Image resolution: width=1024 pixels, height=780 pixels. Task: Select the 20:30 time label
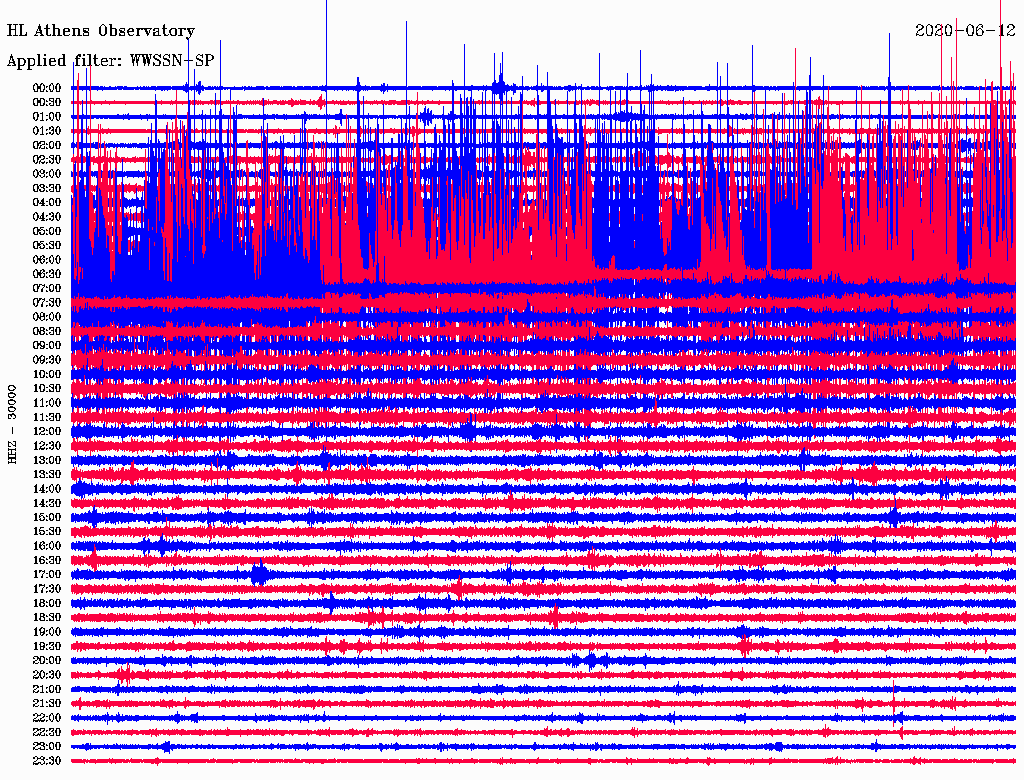click(47, 675)
